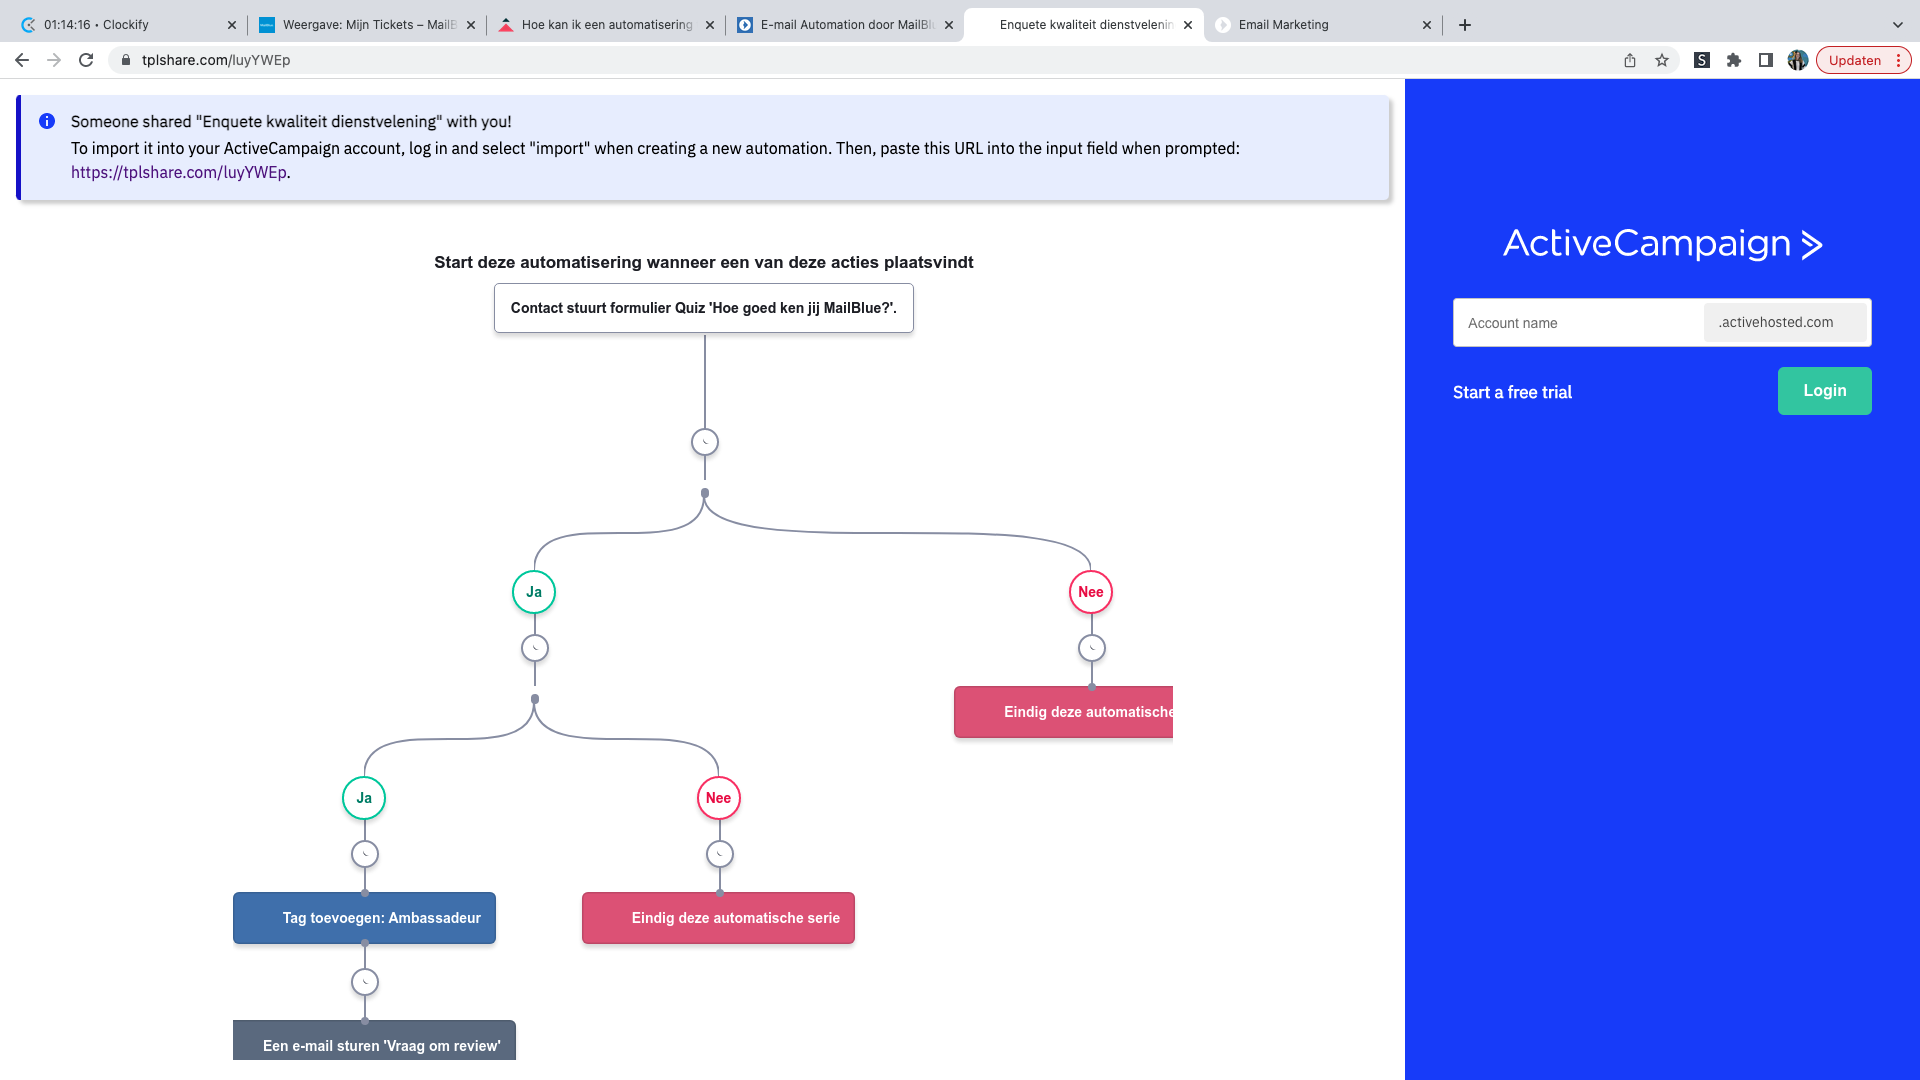Close the Clockify tab

(x=232, y=25)
